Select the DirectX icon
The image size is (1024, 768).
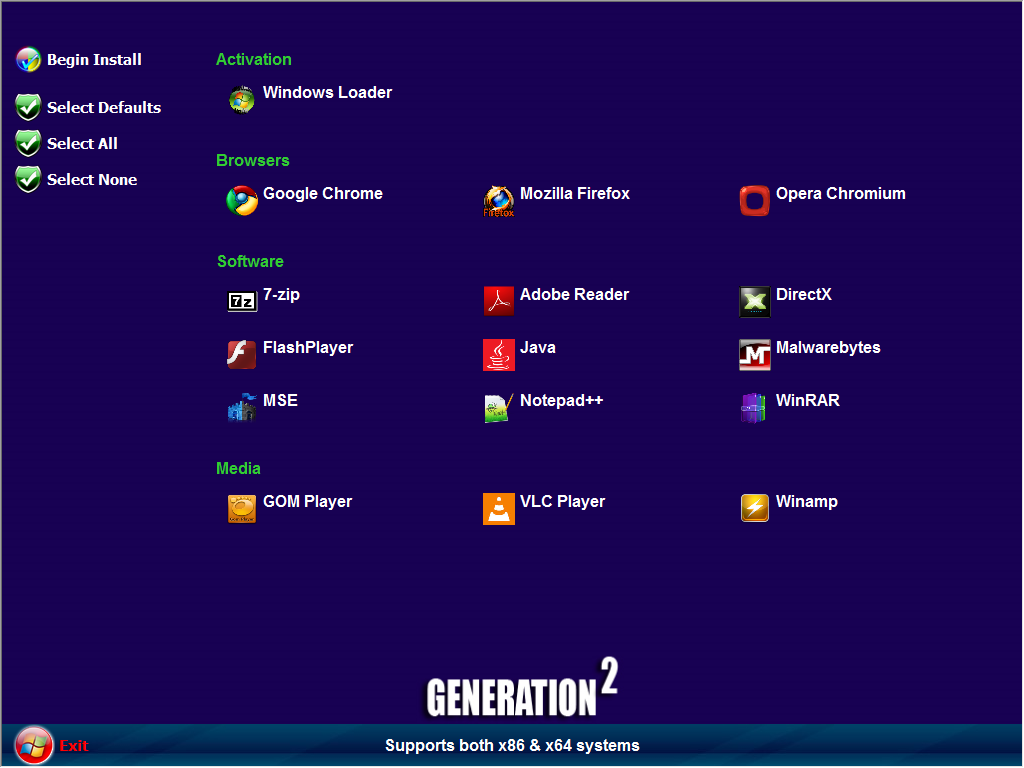(x=754, y=302)
